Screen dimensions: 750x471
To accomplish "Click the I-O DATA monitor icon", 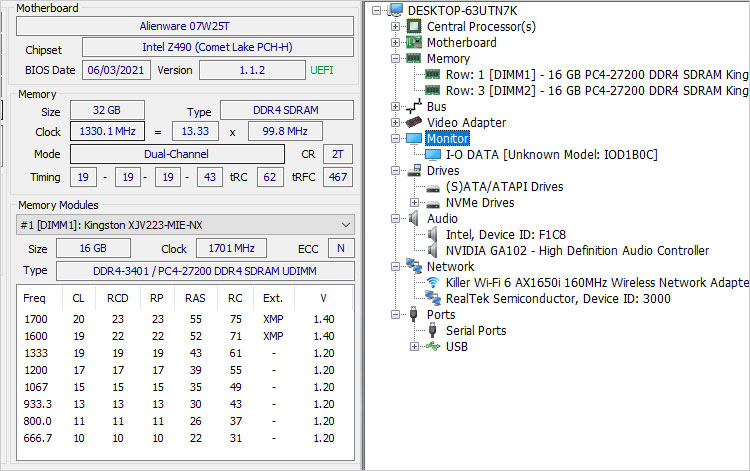I will 432,154.
